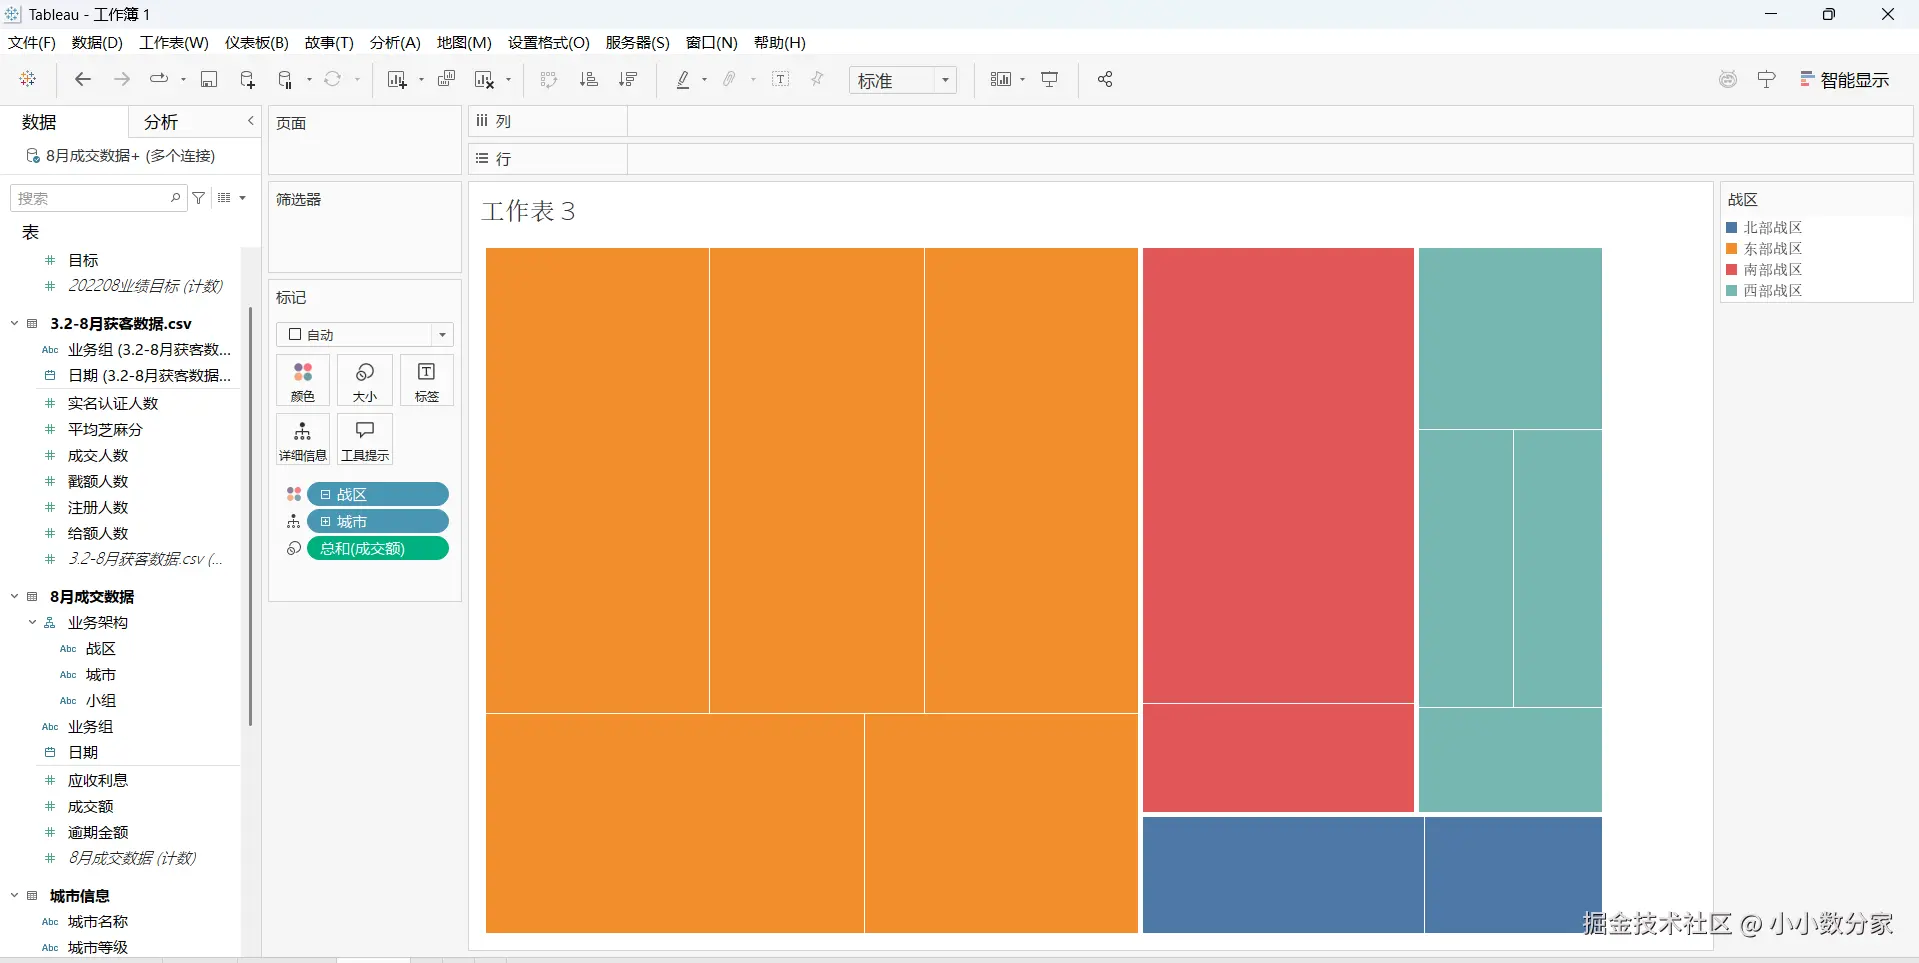Click the Detail marks card button
Image resolution: width=1919 pixels, height=963 pixels.
pos(303,440)
